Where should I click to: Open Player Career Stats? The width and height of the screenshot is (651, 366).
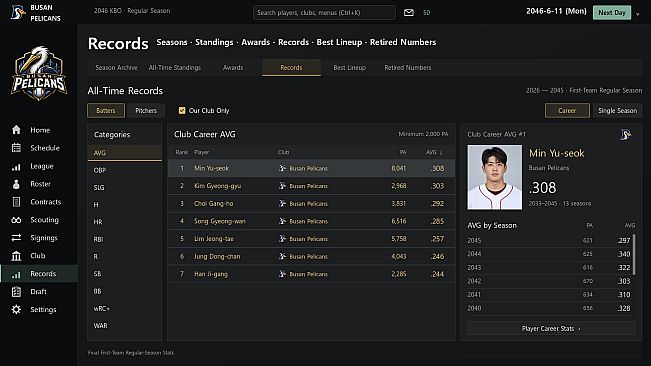tap(551, 328)
